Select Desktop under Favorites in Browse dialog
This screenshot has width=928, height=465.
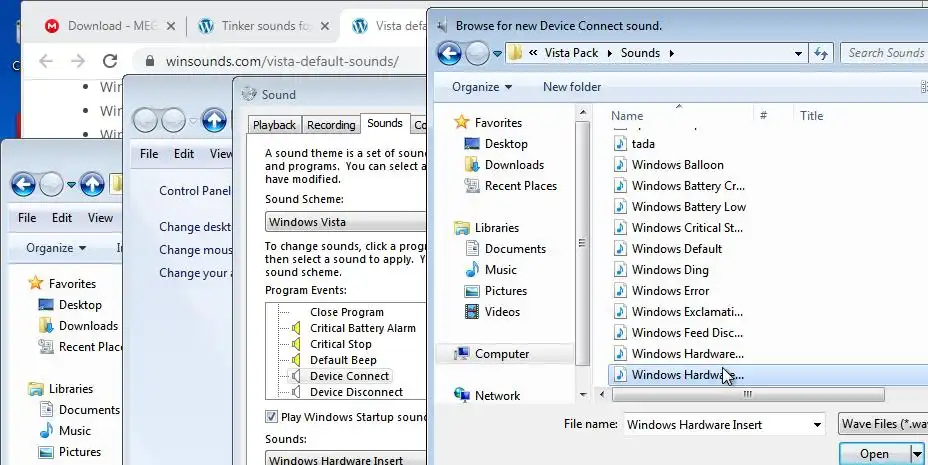(505, 144)
